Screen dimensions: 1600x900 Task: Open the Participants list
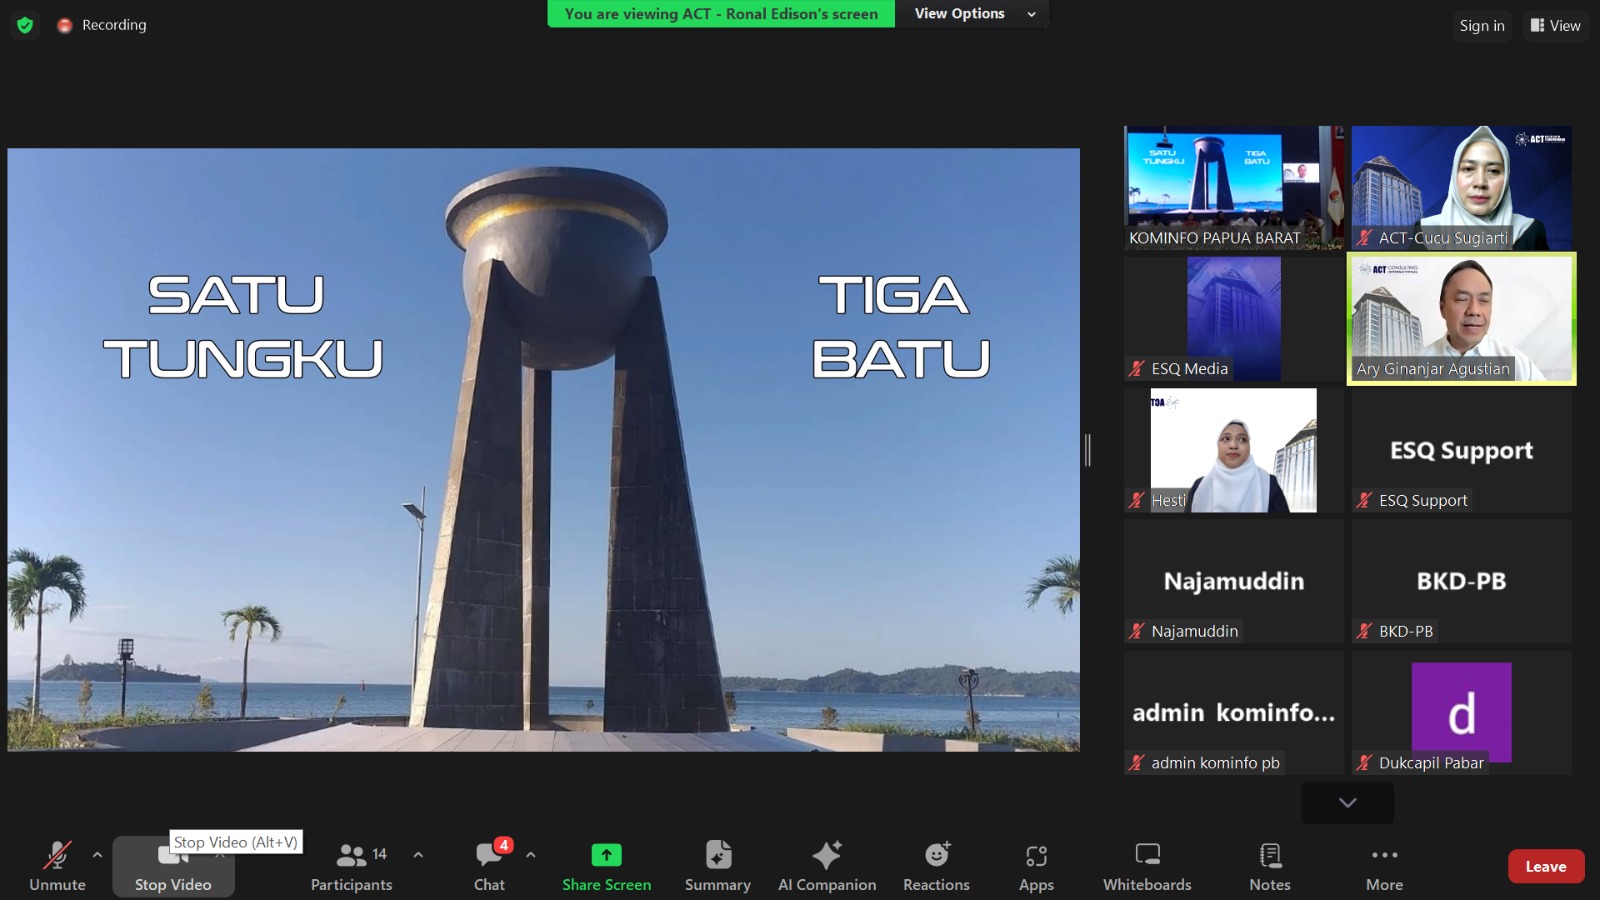pos(351,866)
